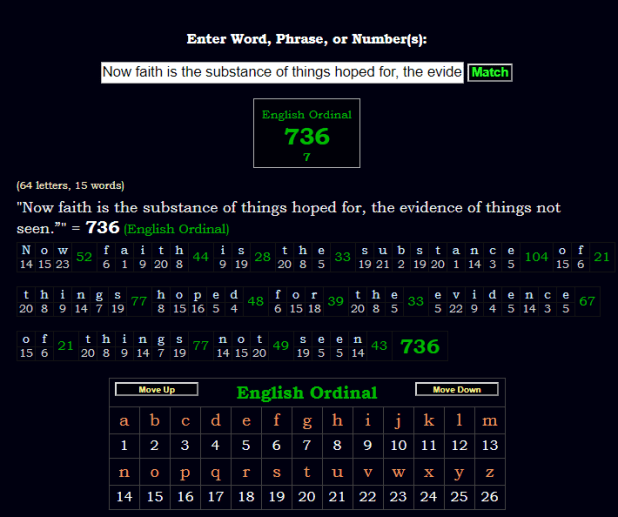Click the English Ordinal cipher table heading
Screen dimensions: 618x517
306,393
